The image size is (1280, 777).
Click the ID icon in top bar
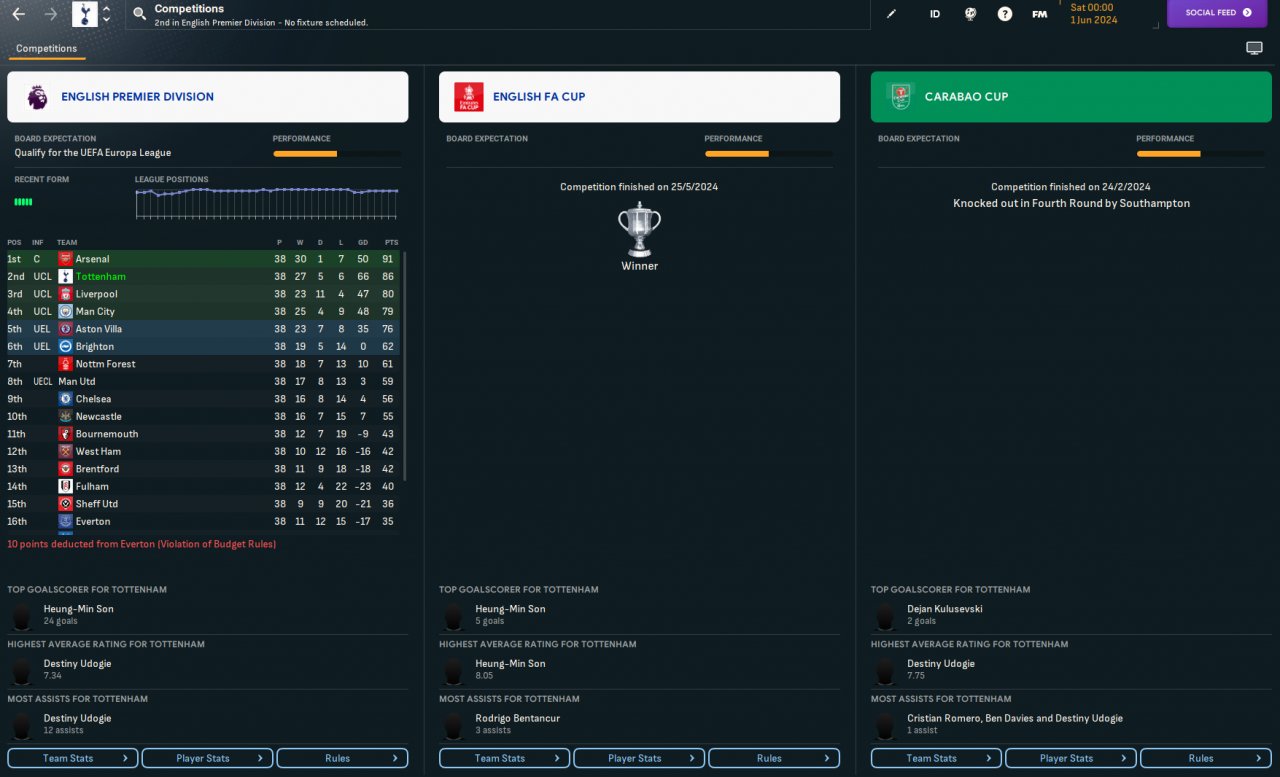935,14
